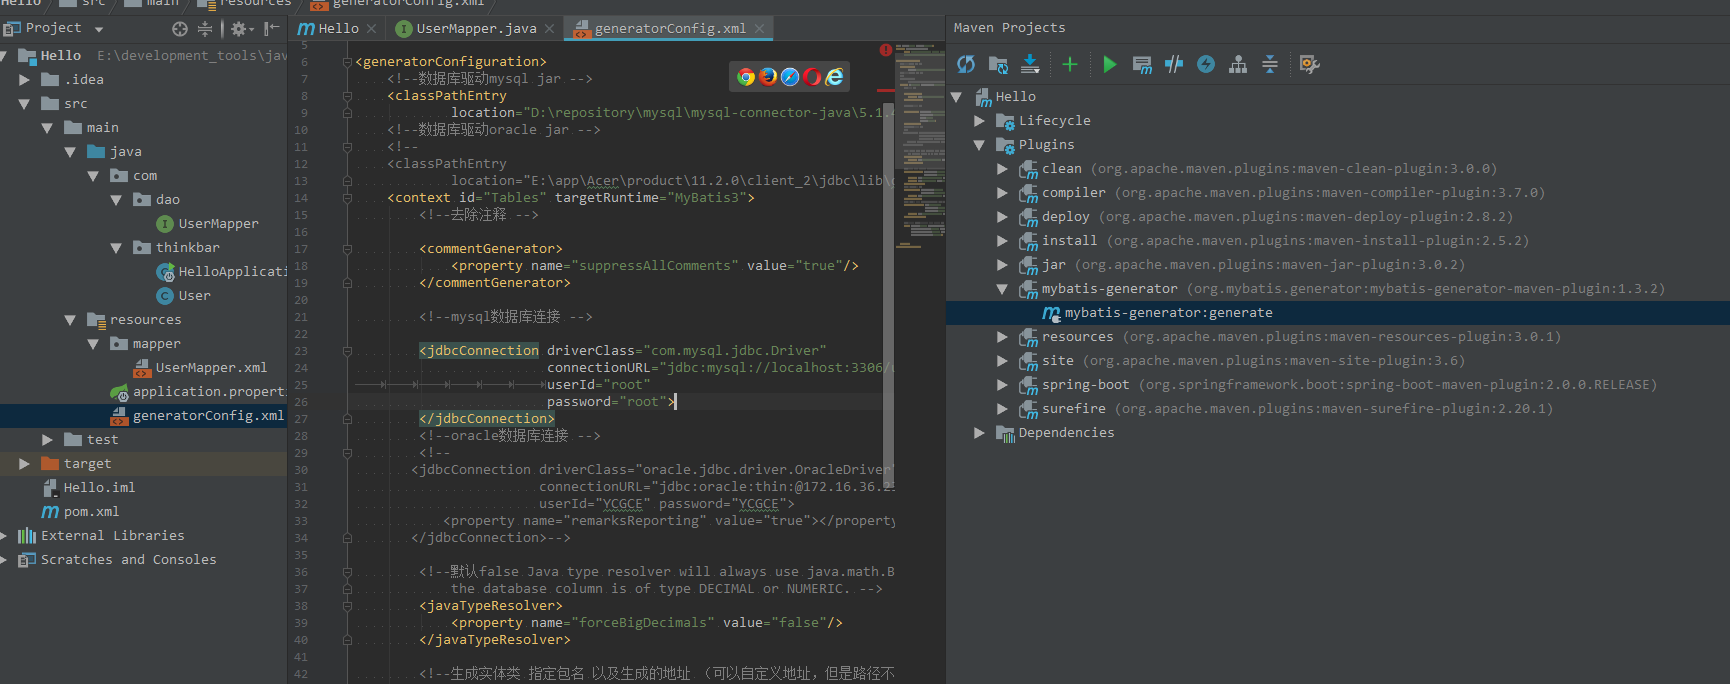Reimport all Maven projects
1730x684 pixels.
tap(966, 64)
